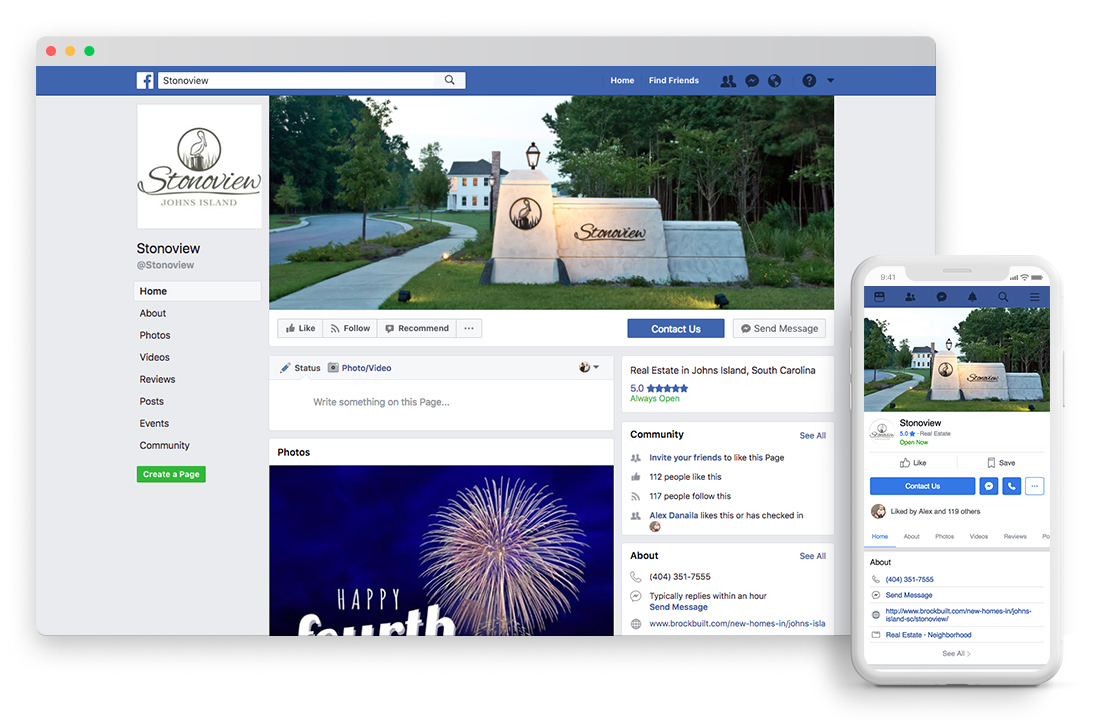Tap the phone notifications bell icon
The width and height of the screenshot is (1100, 720).
pyautogui.click(x=972, y=297)
